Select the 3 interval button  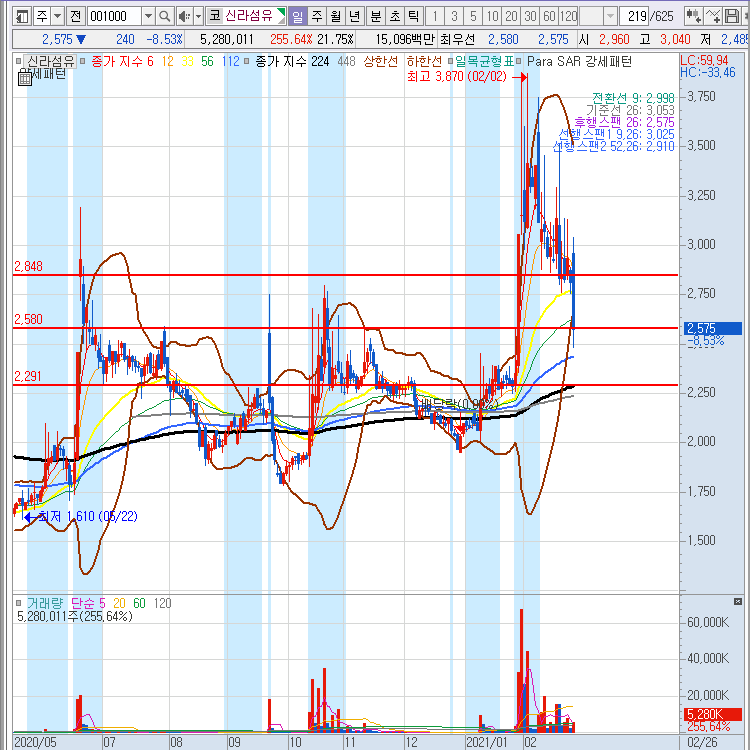pyautogui.click(x=454, y=17)
